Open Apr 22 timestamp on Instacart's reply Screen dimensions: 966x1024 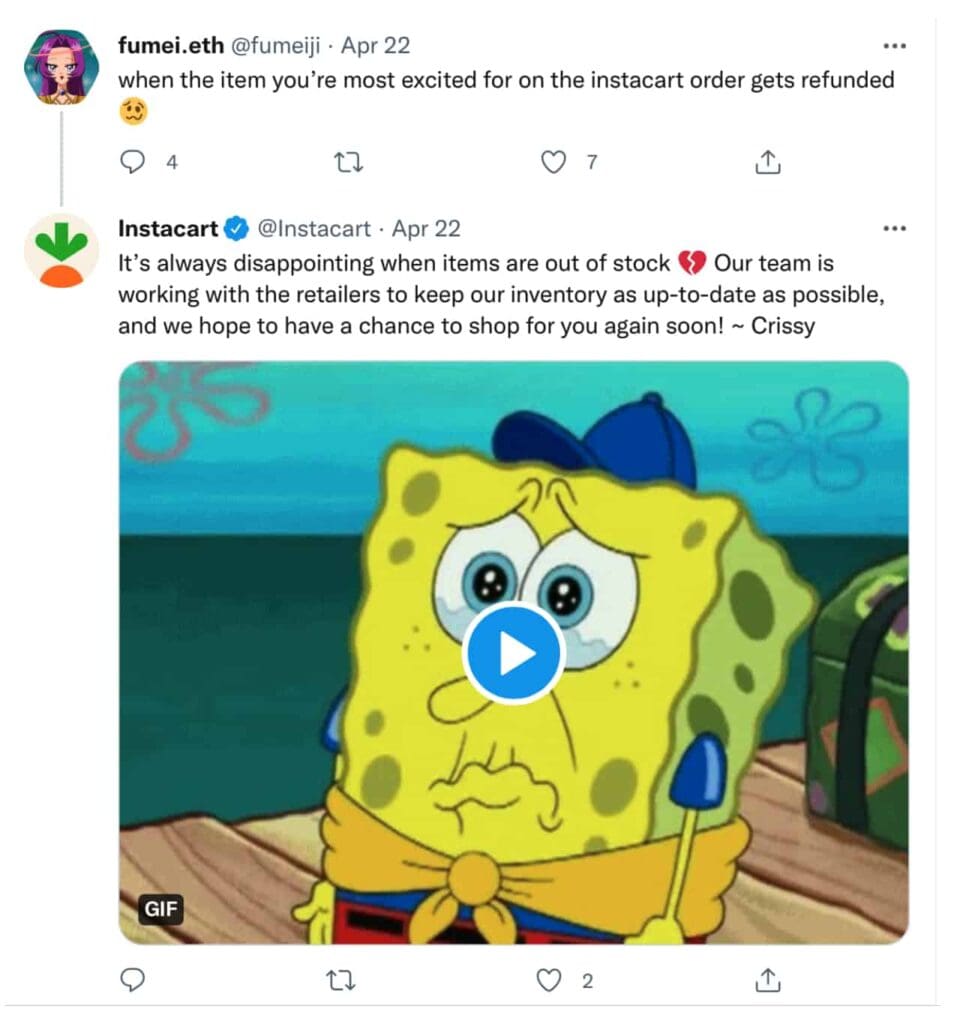[426, 229]
